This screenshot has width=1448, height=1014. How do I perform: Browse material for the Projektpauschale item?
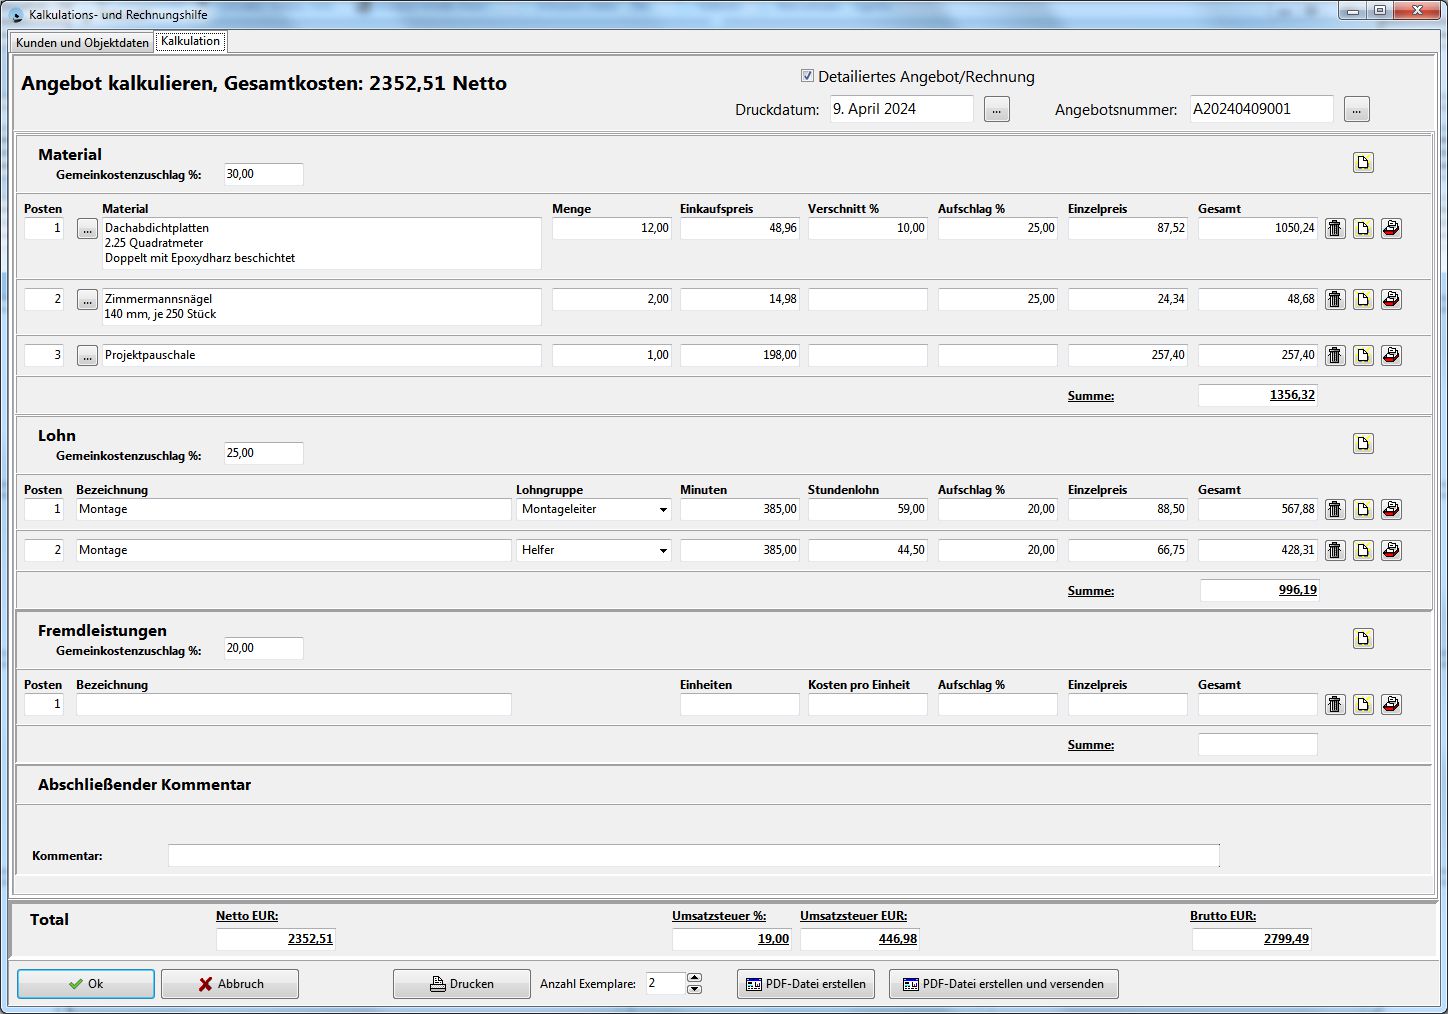[88, 356]
